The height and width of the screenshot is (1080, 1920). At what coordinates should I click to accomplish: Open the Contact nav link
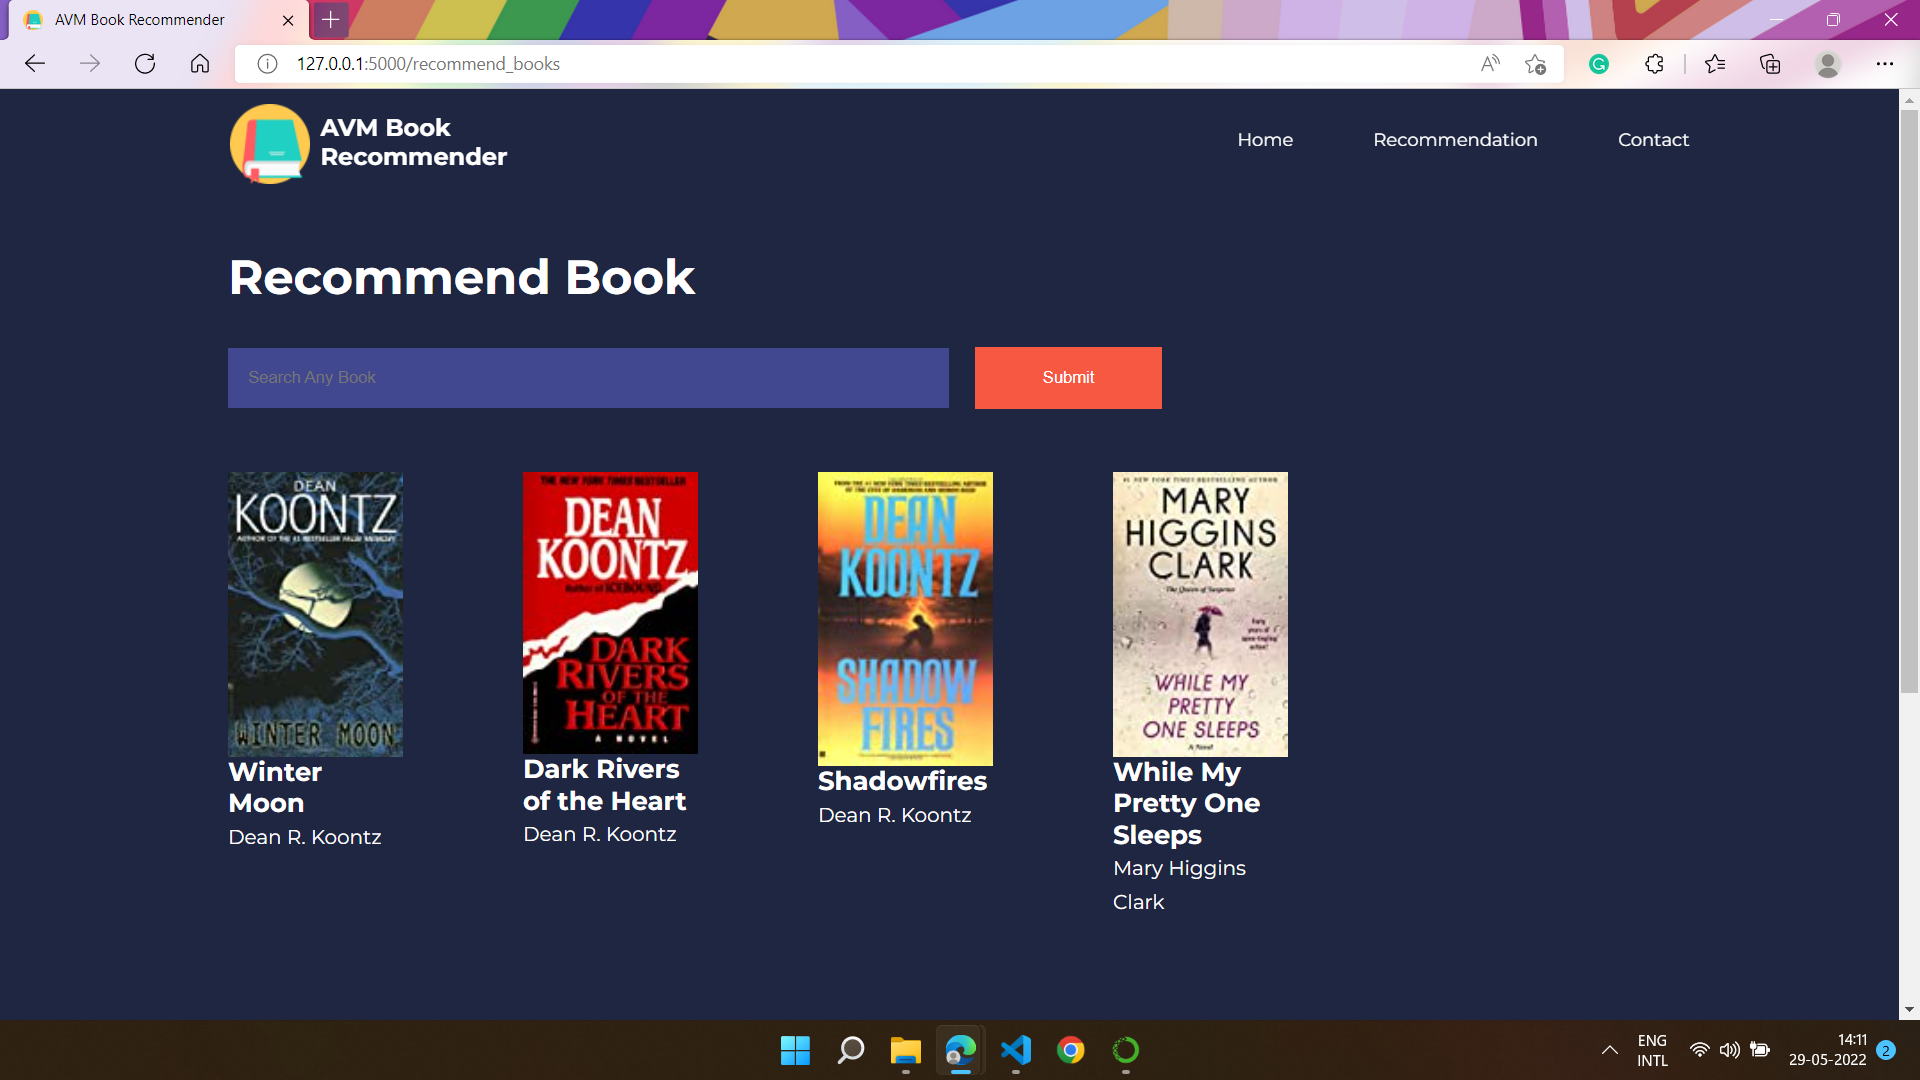point(1653,140)
